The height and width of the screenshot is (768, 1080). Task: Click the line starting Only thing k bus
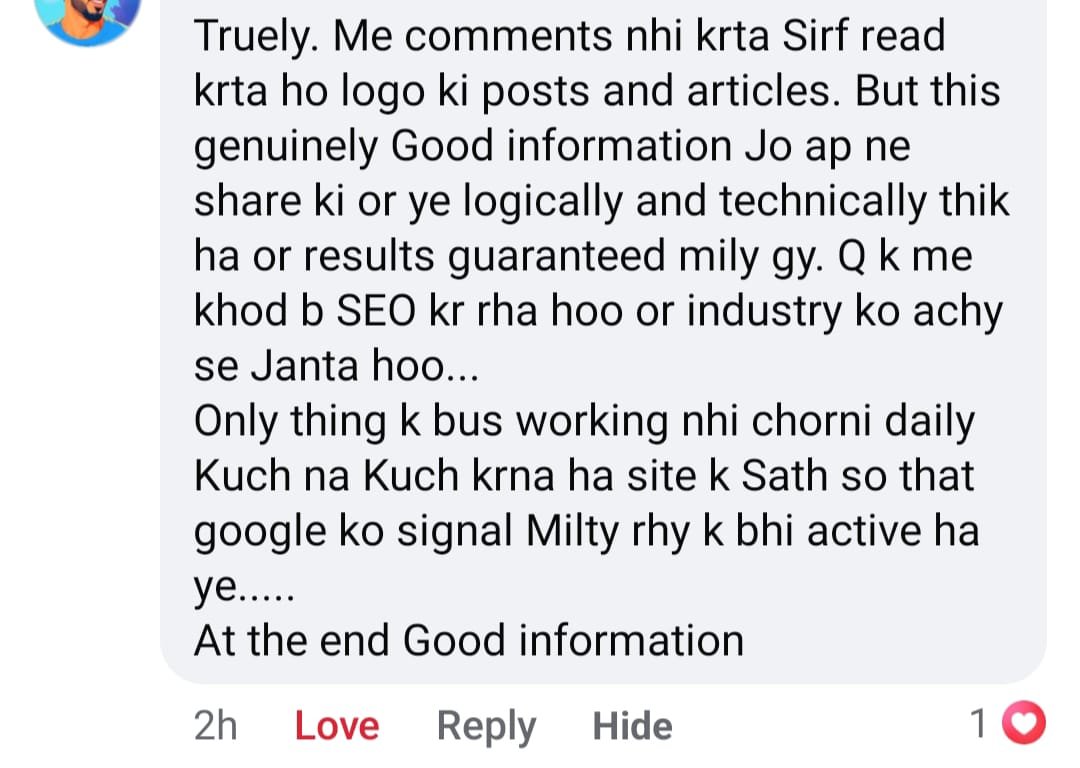pyautogui.click(x=584, y=422)
